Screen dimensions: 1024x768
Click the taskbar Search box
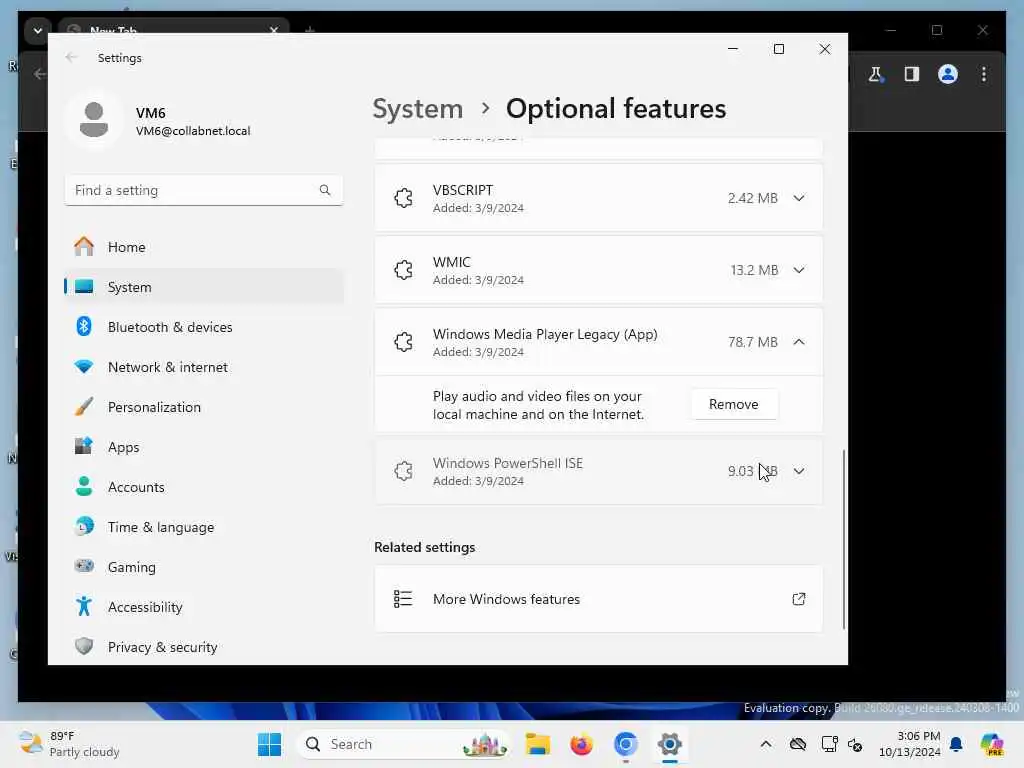coord(404,744)
